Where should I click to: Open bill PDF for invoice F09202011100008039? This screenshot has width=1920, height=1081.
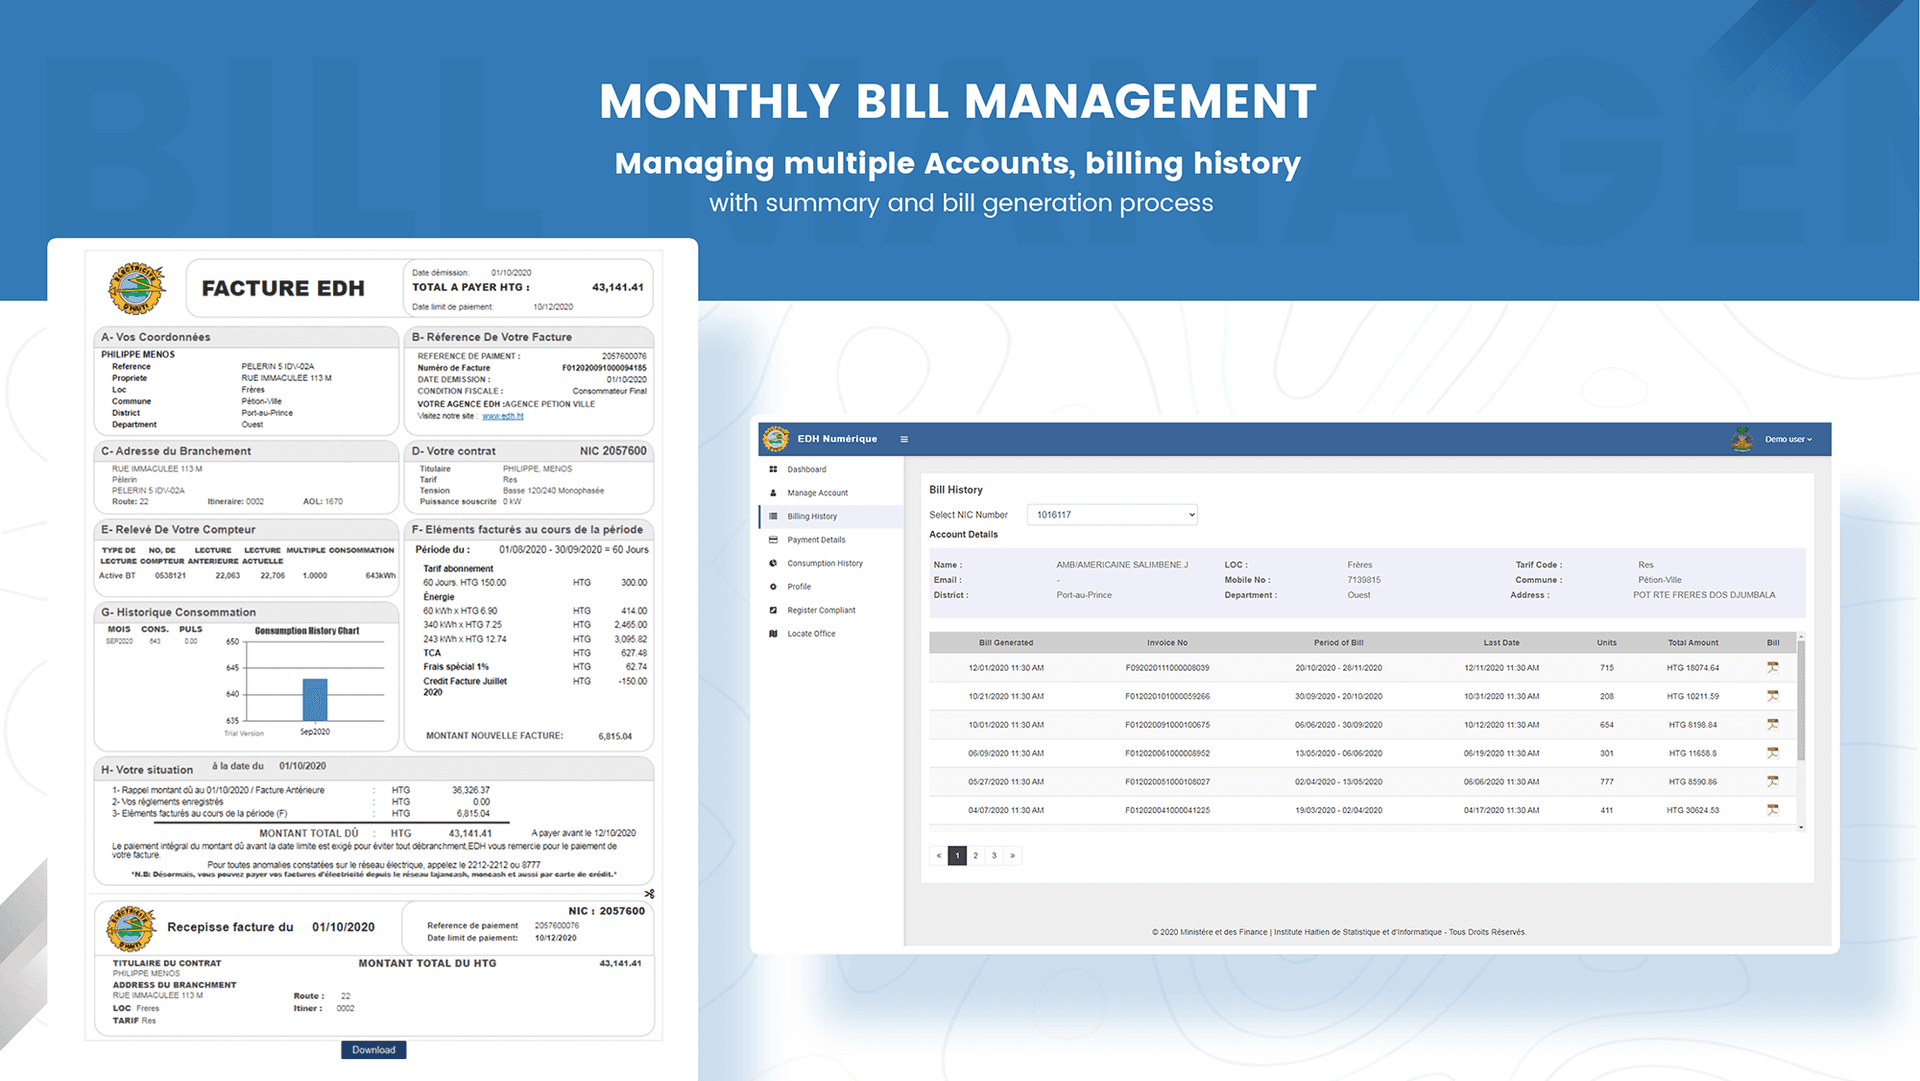point(1772,667)
